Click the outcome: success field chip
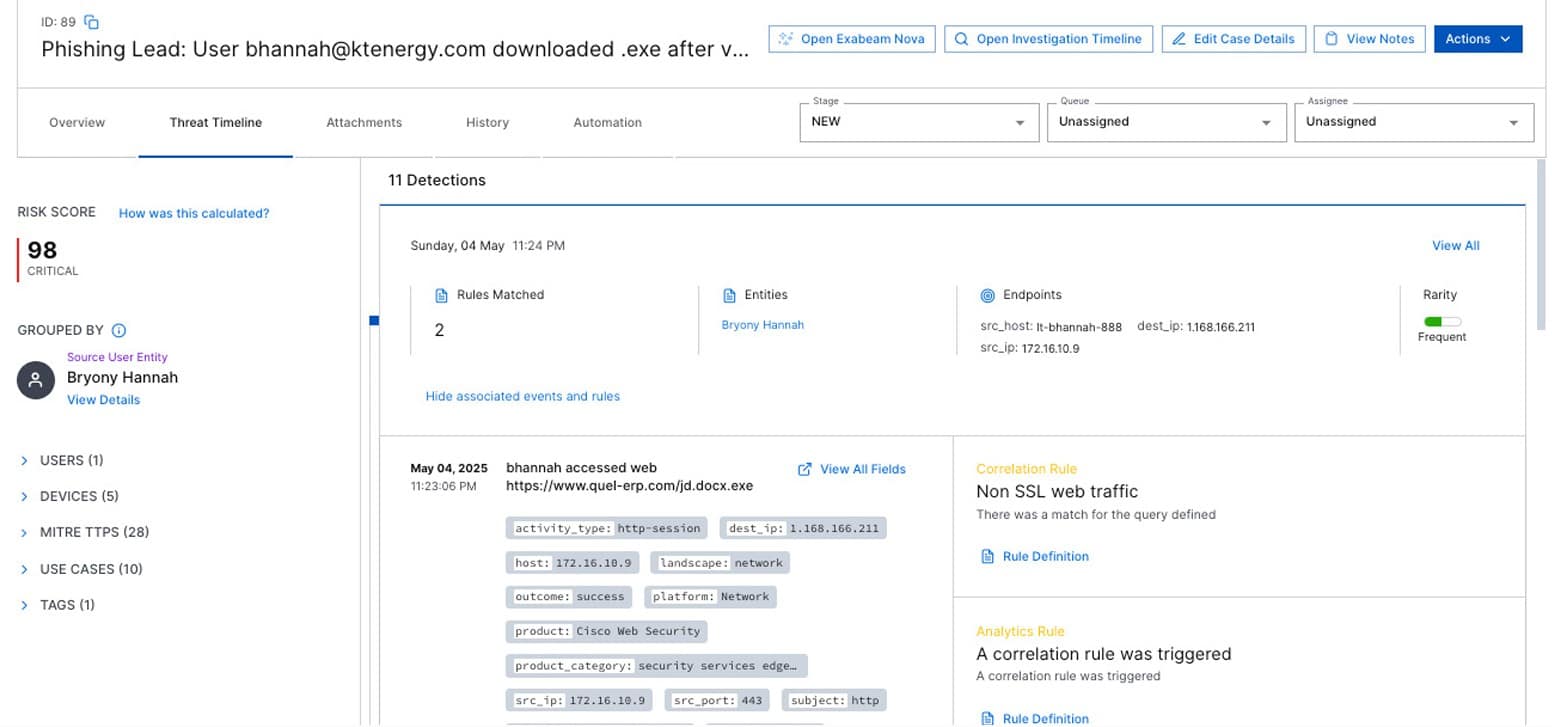 coord(569,596)
